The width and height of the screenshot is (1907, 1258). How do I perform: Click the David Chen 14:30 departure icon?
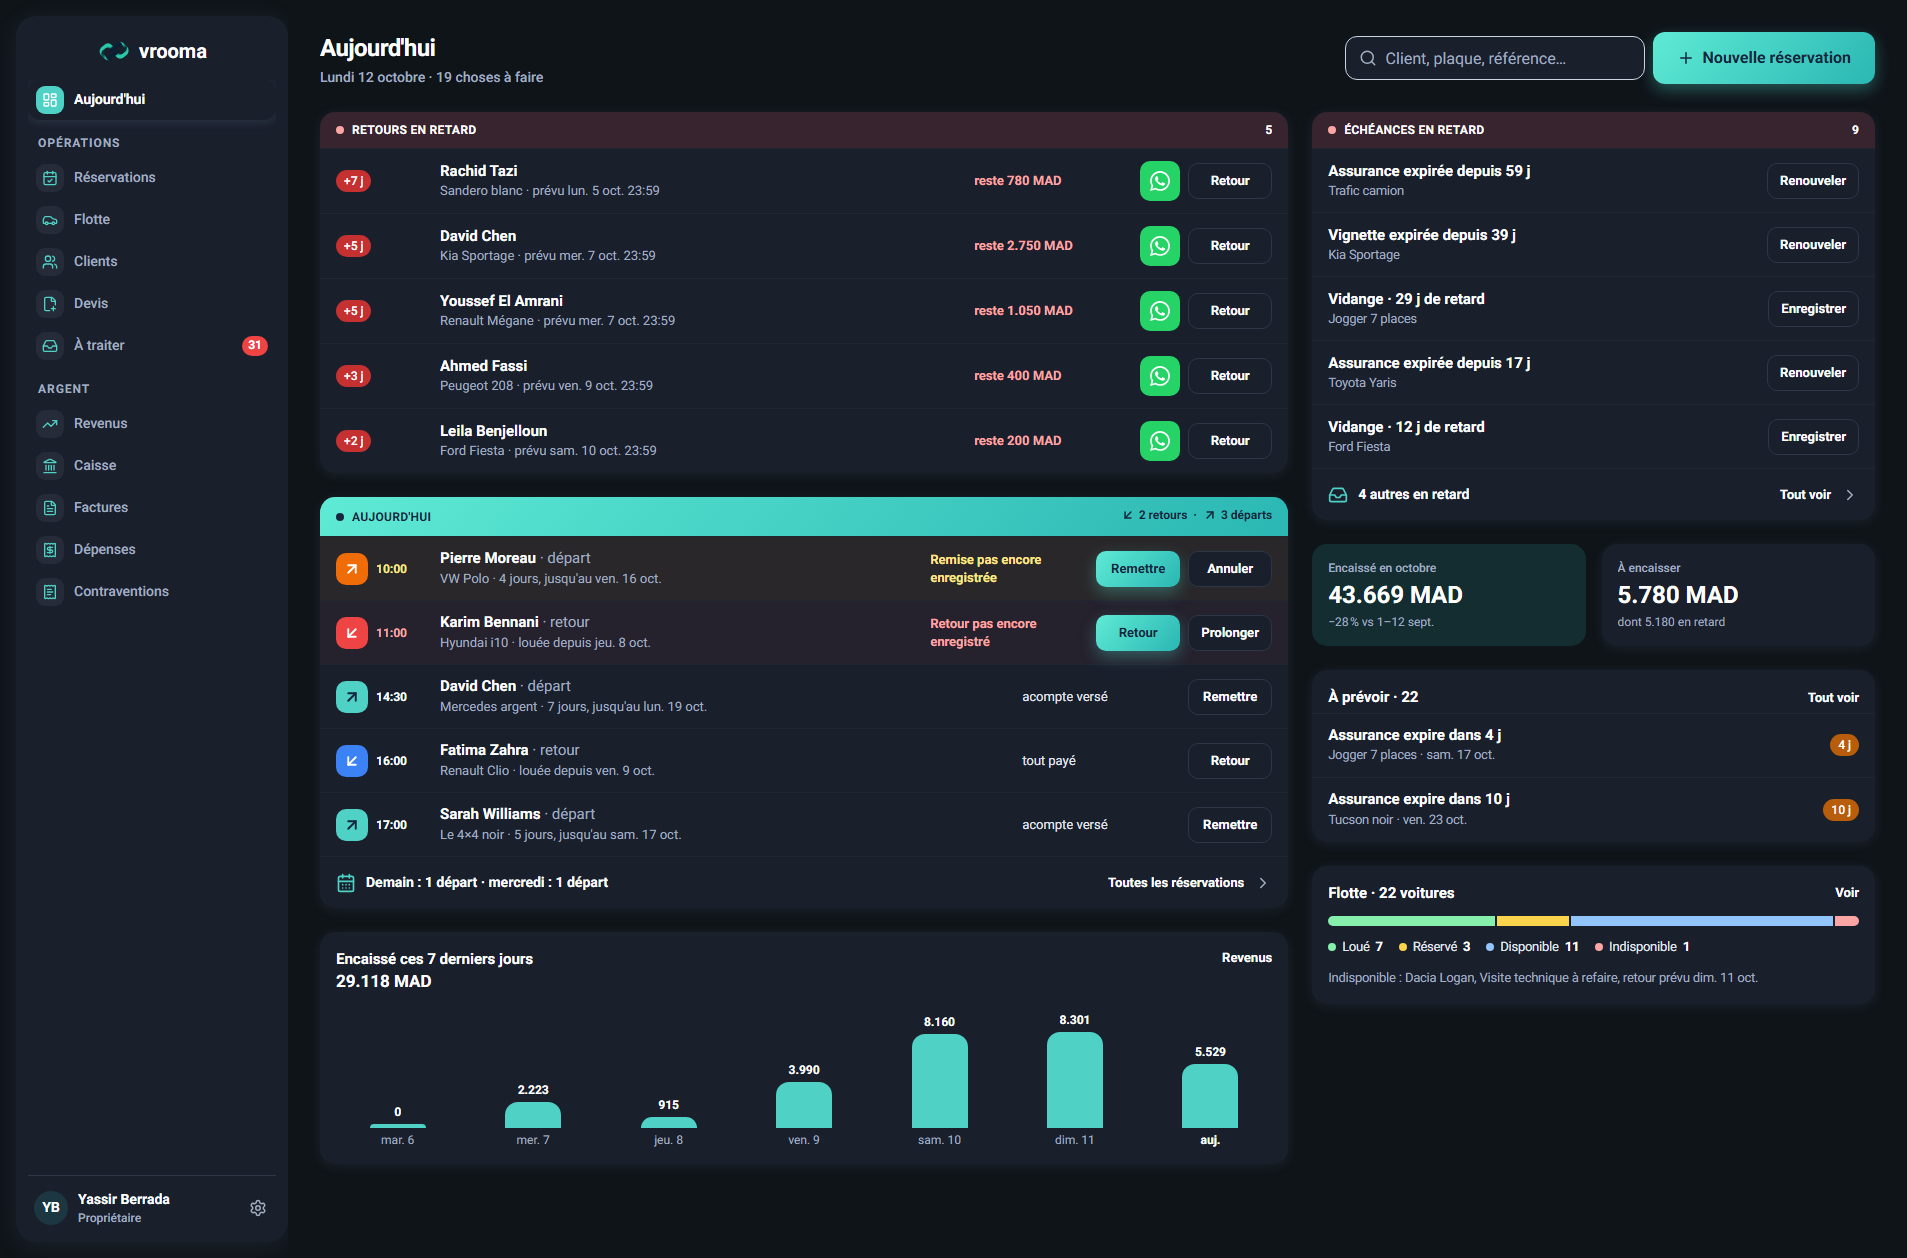coord(352,697)
